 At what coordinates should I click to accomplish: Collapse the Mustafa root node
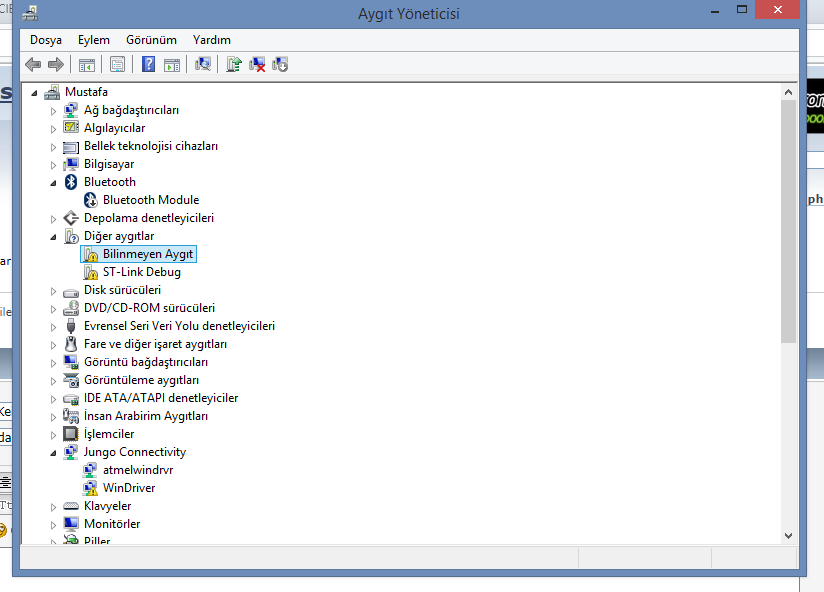coord(34,94)
